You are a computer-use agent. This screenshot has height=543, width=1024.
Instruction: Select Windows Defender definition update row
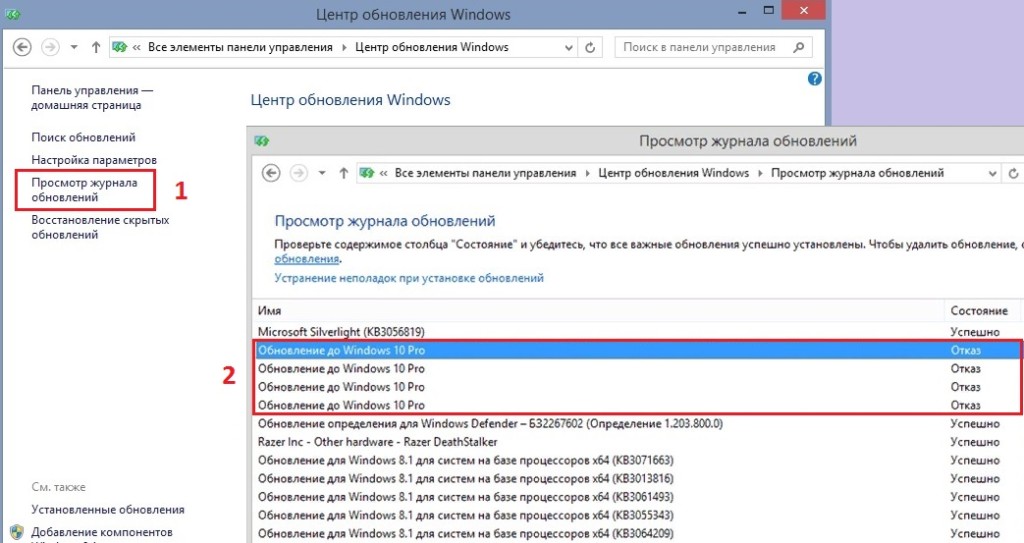point(638,423)
